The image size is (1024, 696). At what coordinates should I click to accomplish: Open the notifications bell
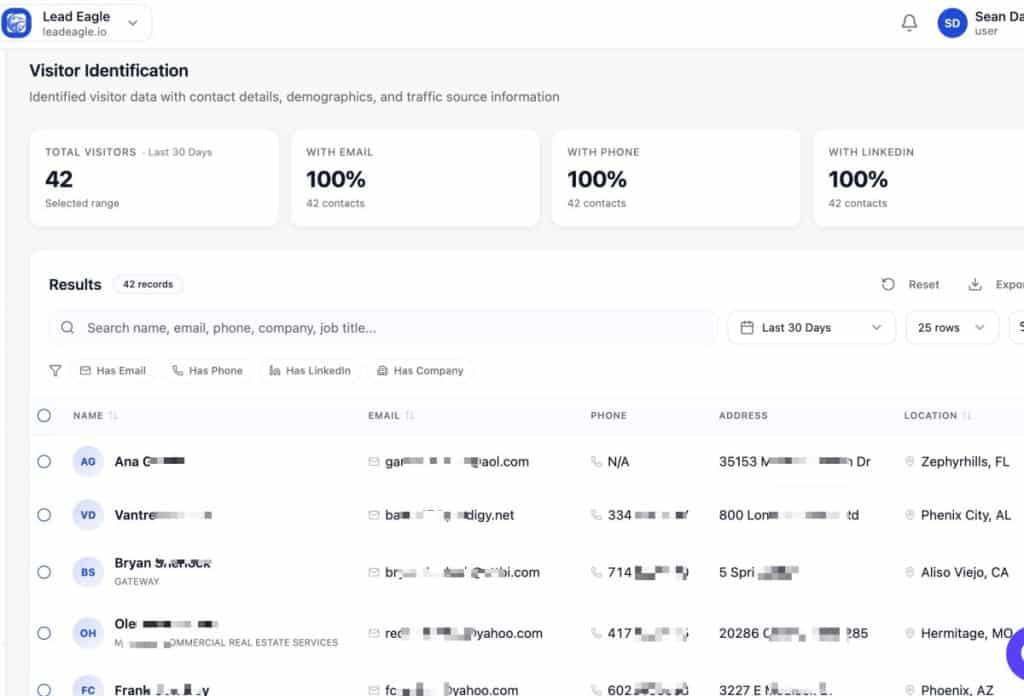(909, 23)
